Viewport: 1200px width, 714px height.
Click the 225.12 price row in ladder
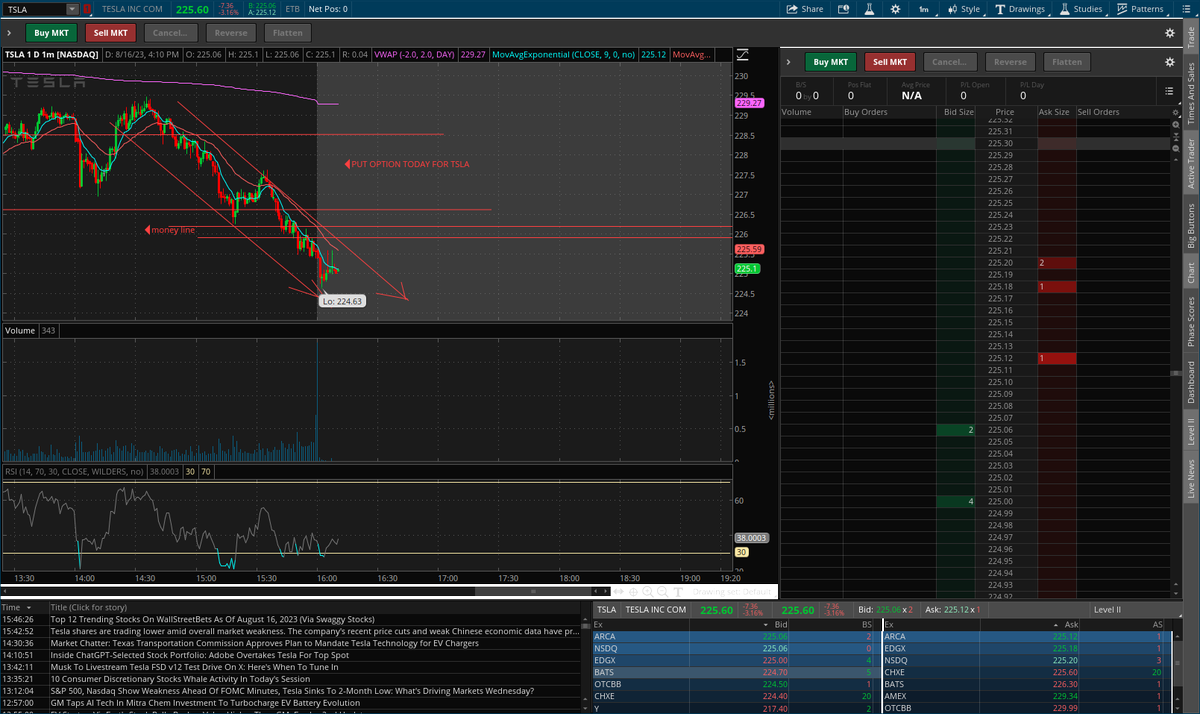tap(999, 358)
